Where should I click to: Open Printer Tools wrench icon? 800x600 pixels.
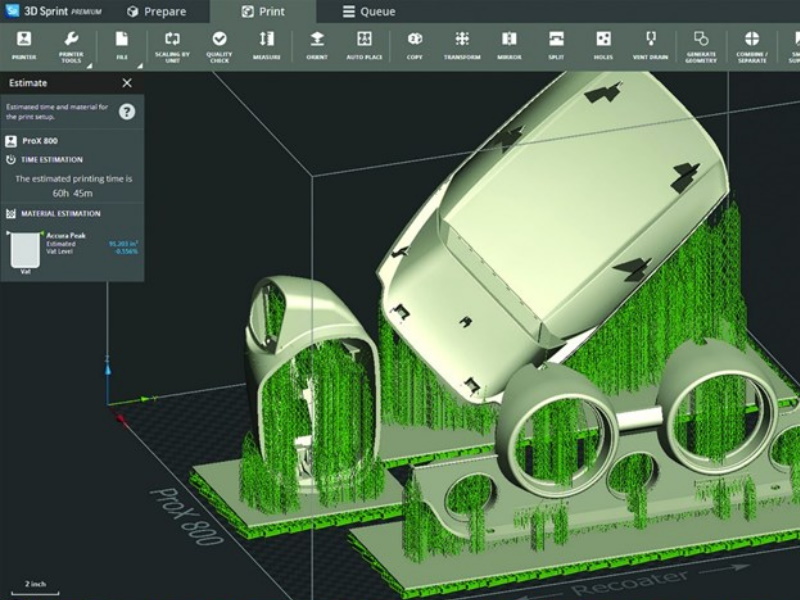[71, 39]
